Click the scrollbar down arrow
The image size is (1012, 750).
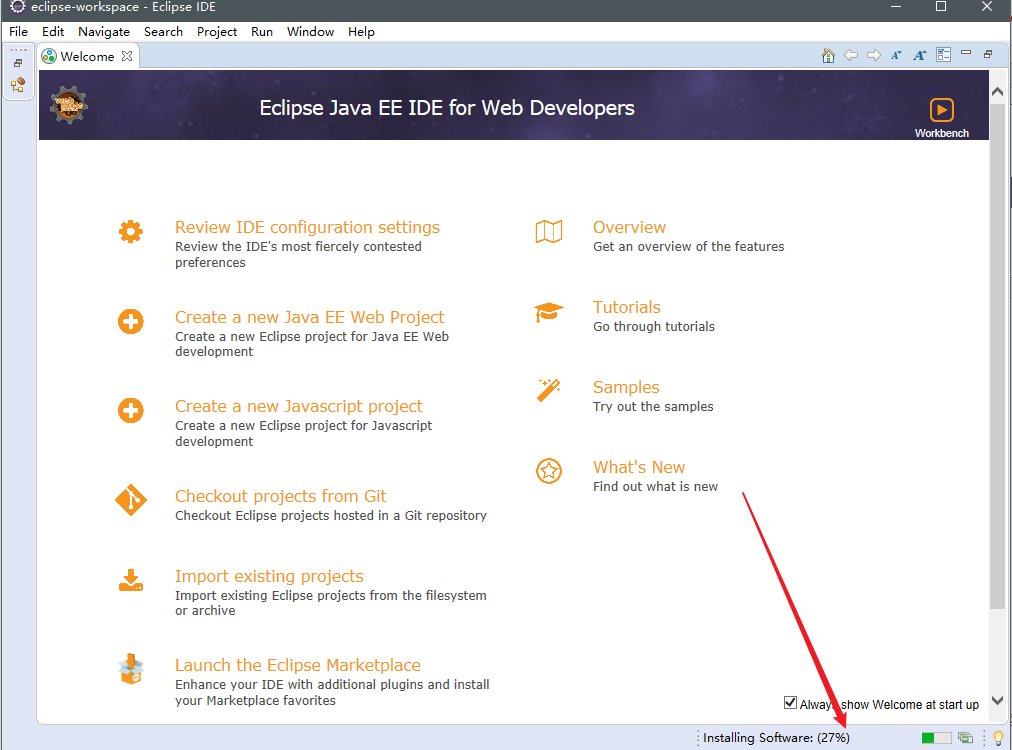(997, 700)
